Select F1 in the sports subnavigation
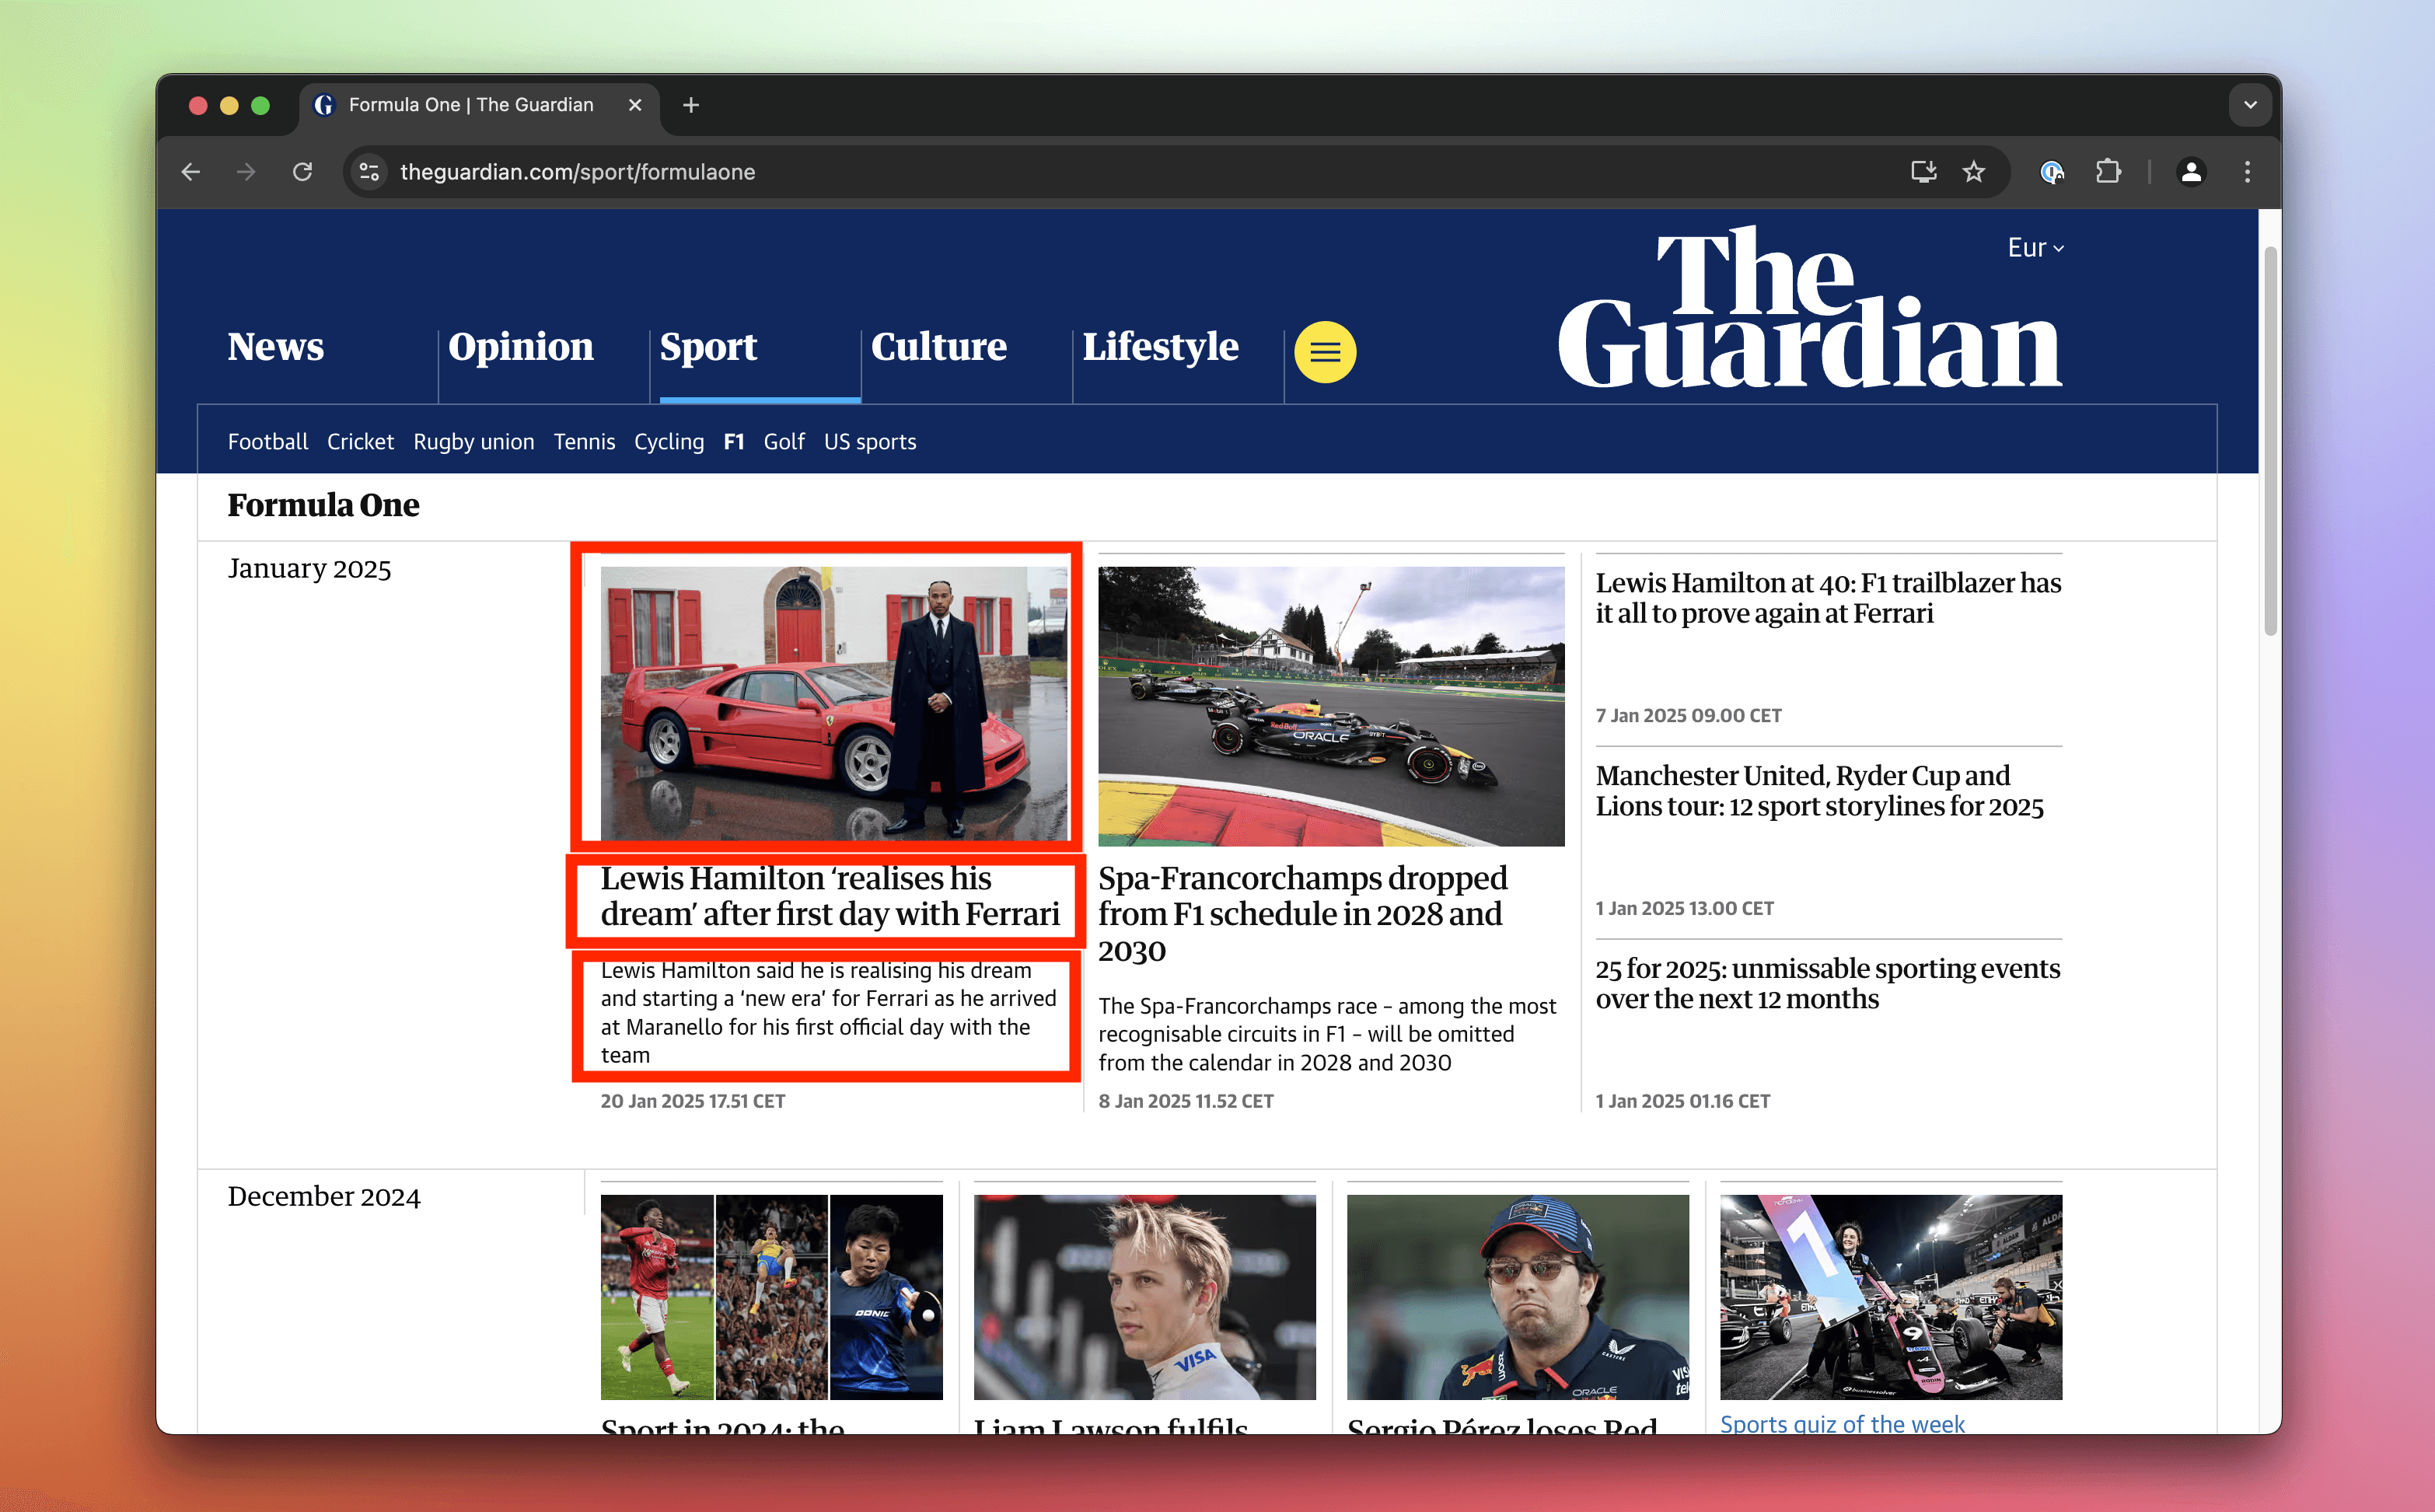 [733, 441]
